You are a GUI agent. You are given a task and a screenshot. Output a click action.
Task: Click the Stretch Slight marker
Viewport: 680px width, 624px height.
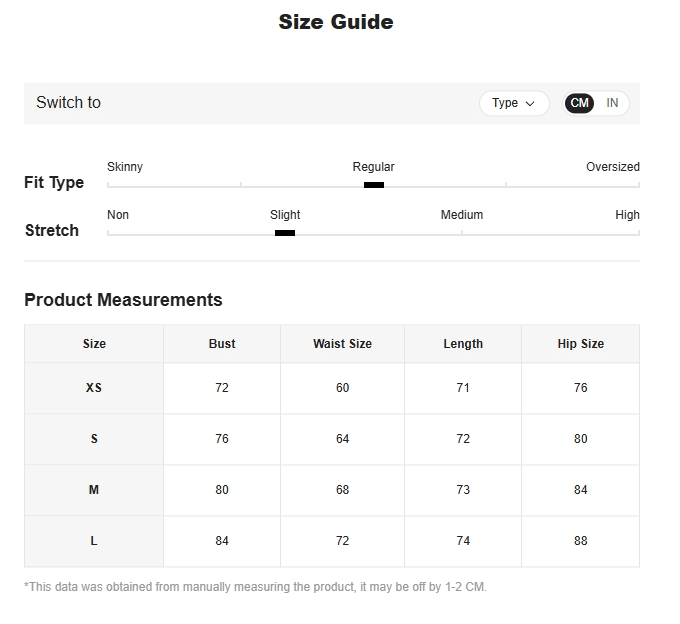tap(285, 233)
